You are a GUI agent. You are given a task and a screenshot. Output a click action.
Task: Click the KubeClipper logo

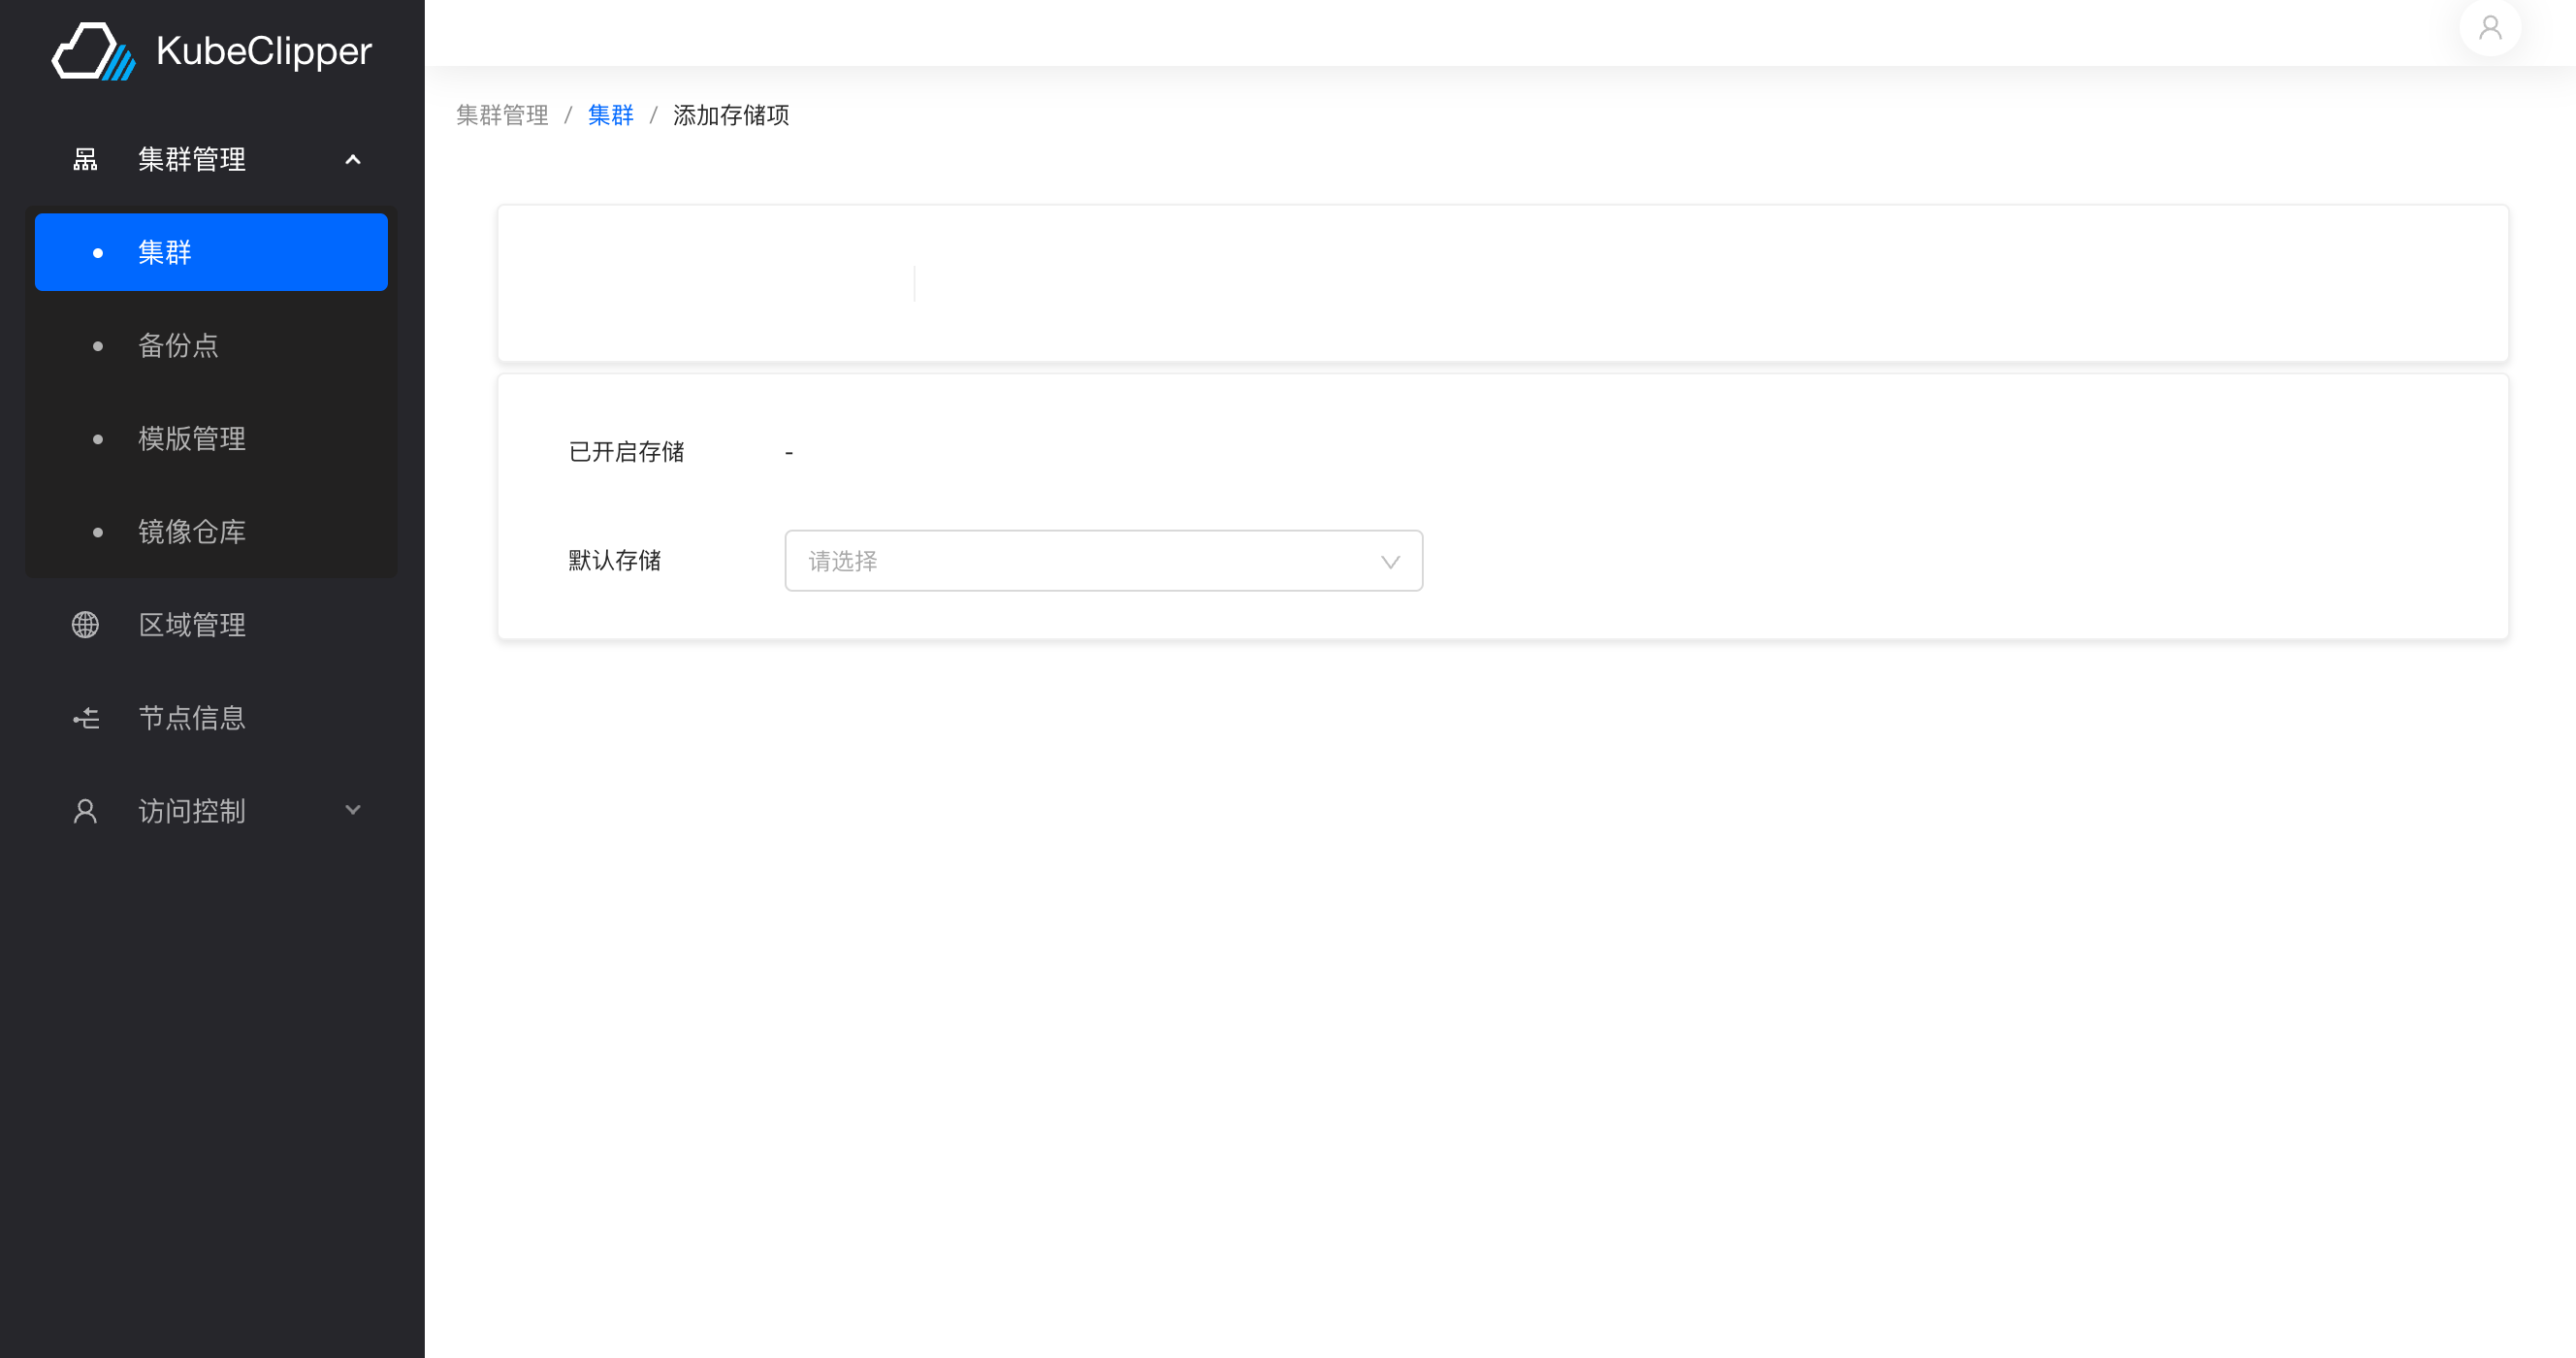[x=210, y=50]
